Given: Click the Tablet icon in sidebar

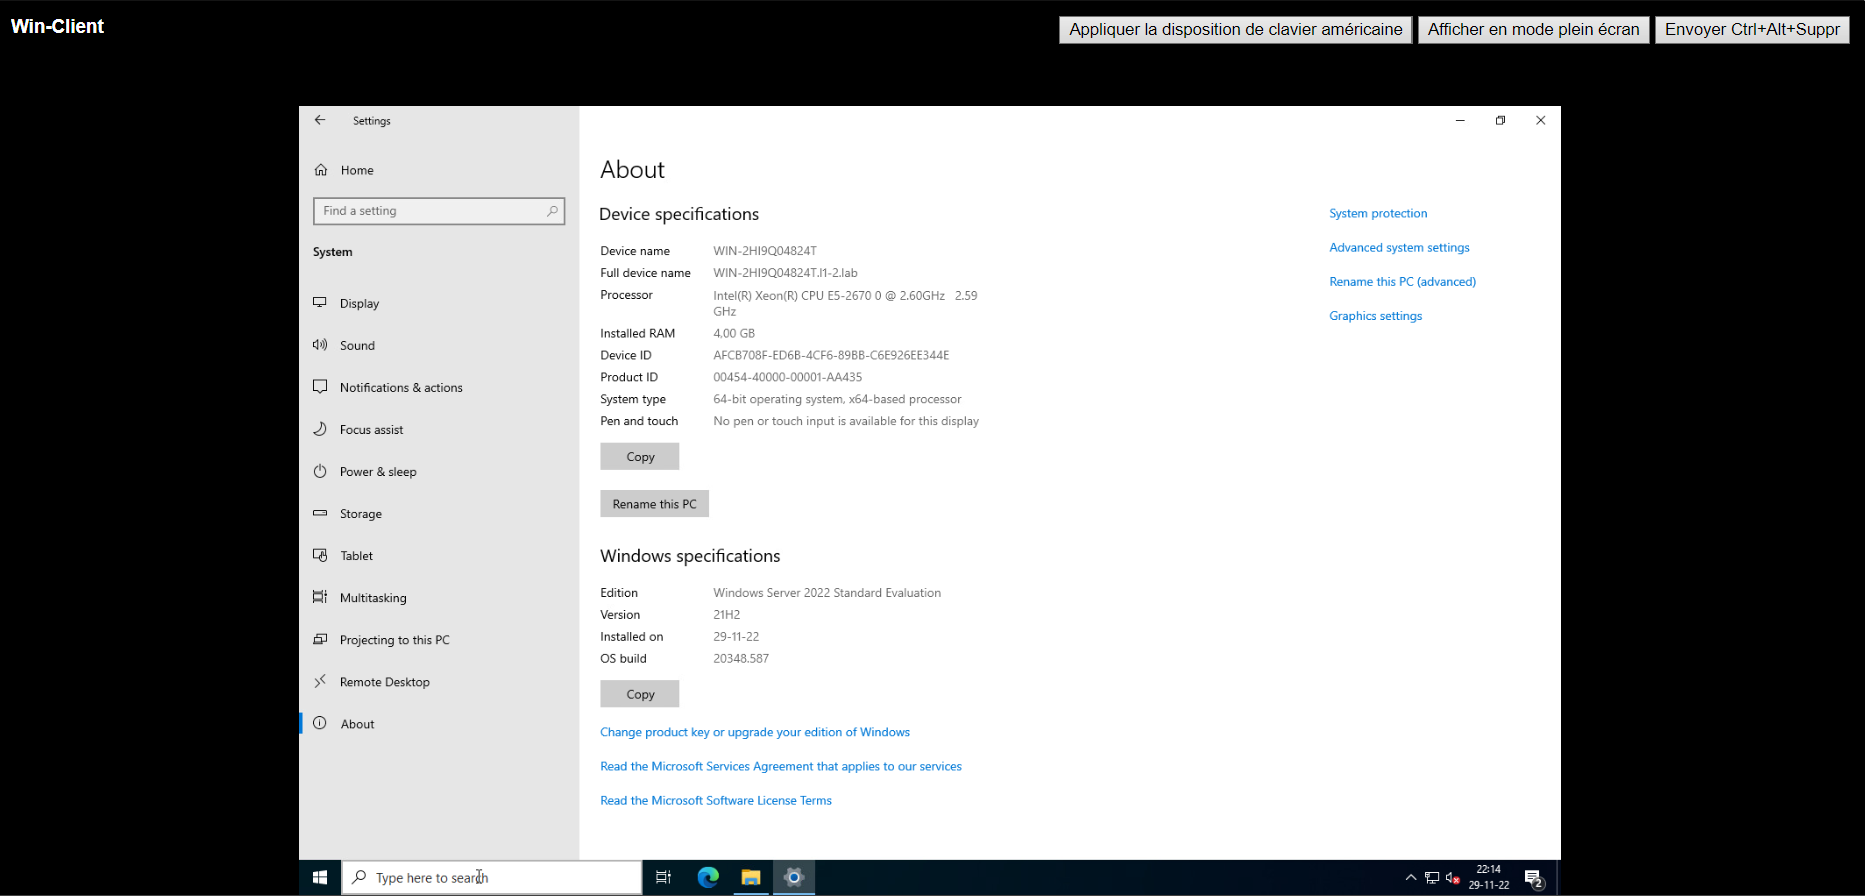Looking at the screenshot, I should (320, 555).
